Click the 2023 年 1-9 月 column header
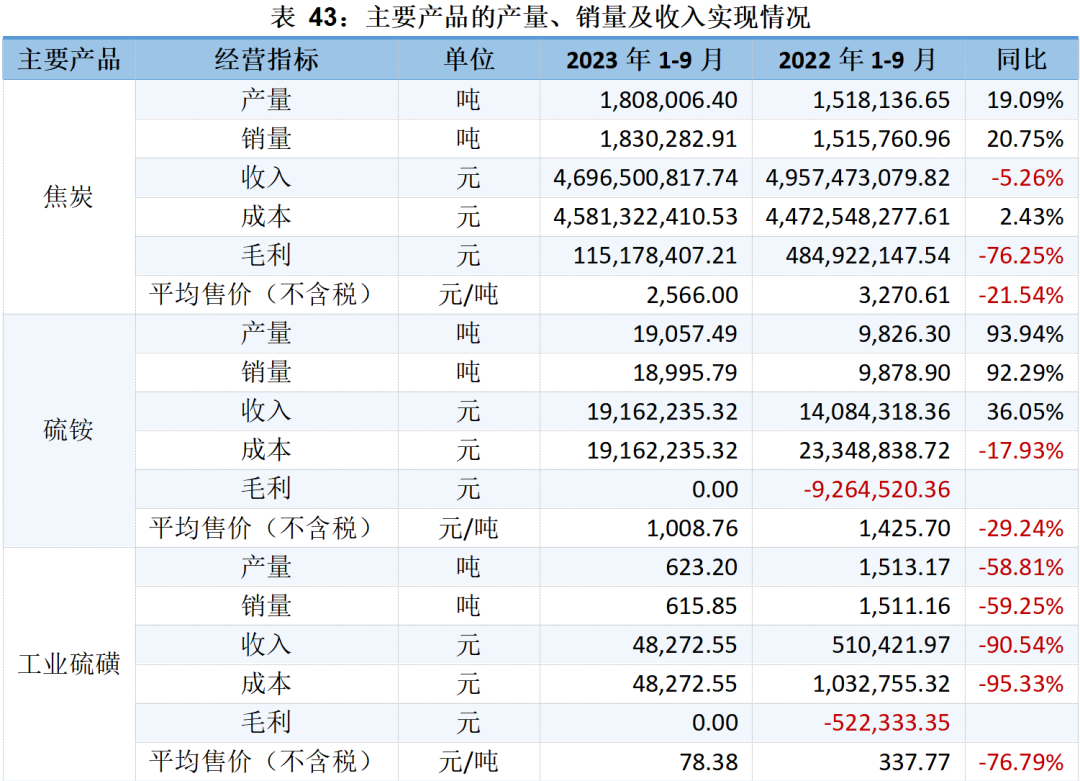 pyautogui.click(x=645, y=59)
